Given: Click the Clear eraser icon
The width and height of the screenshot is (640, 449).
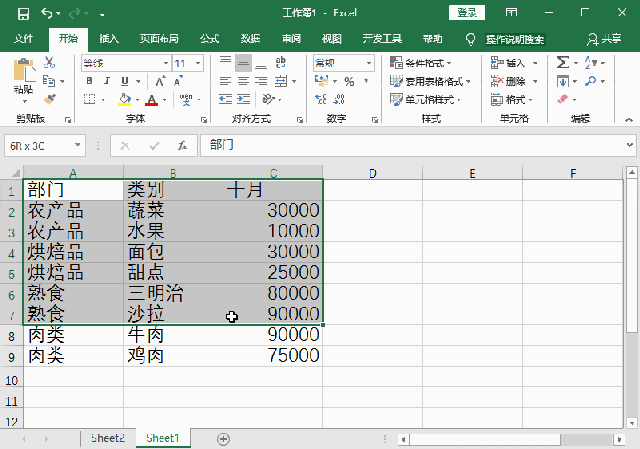Looking at the screenshot, I should point(562,99).
